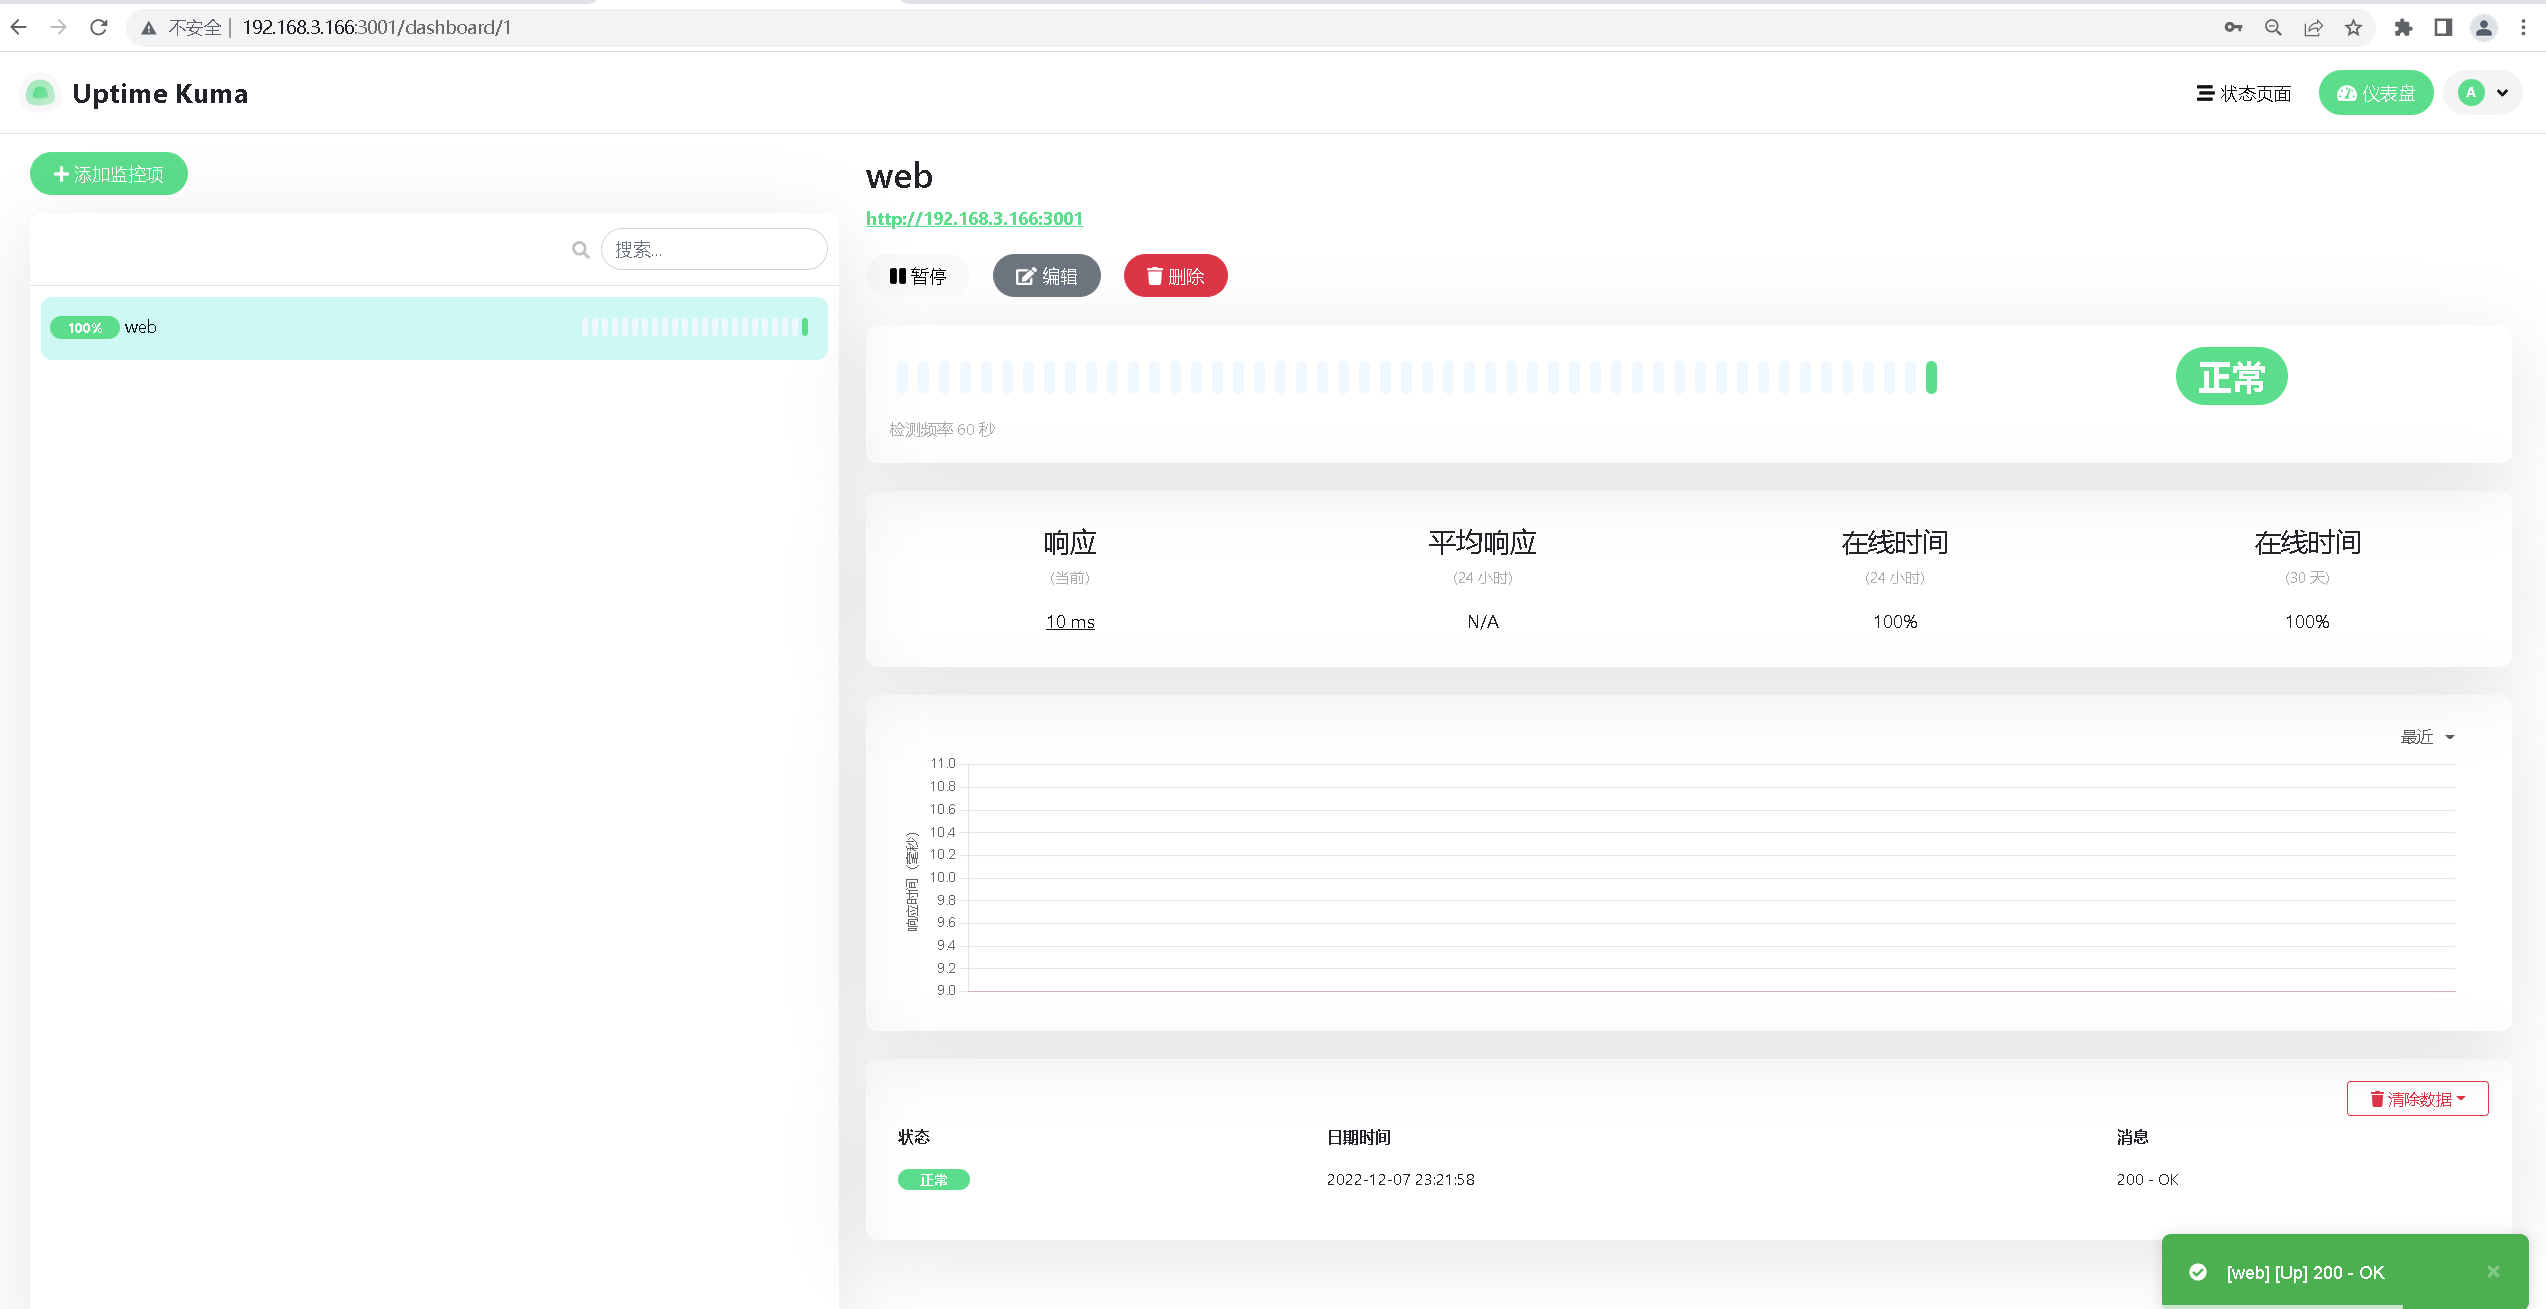2546x1309 pixels.
Task: Open the 状态页面 menu item
Action: click(2243, 93)
